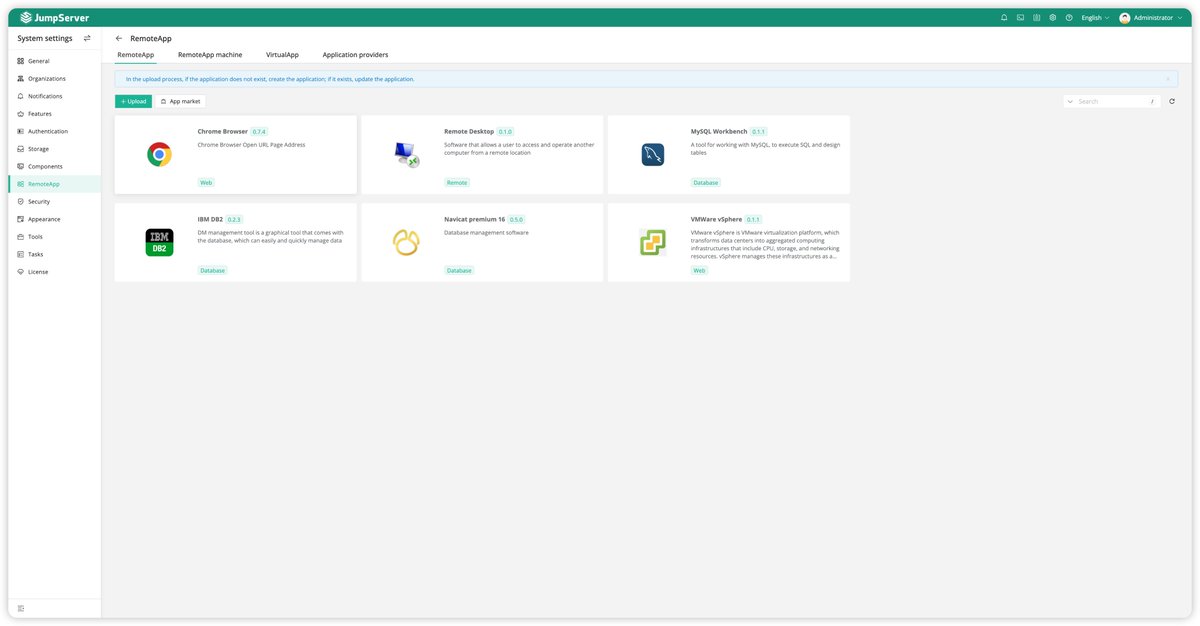This screenshot has width=1200, height=626.
Task: Open Authentication in sidebar
Action: tap(55, 131)
